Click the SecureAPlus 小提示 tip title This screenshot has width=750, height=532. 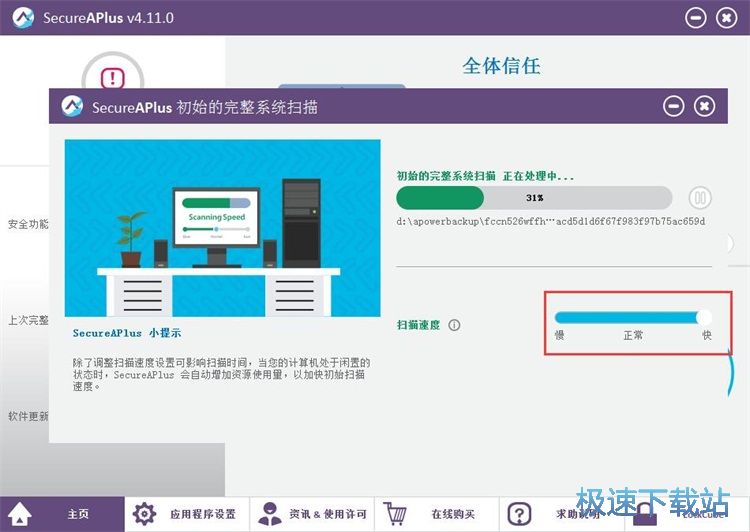tap(127, 333)
